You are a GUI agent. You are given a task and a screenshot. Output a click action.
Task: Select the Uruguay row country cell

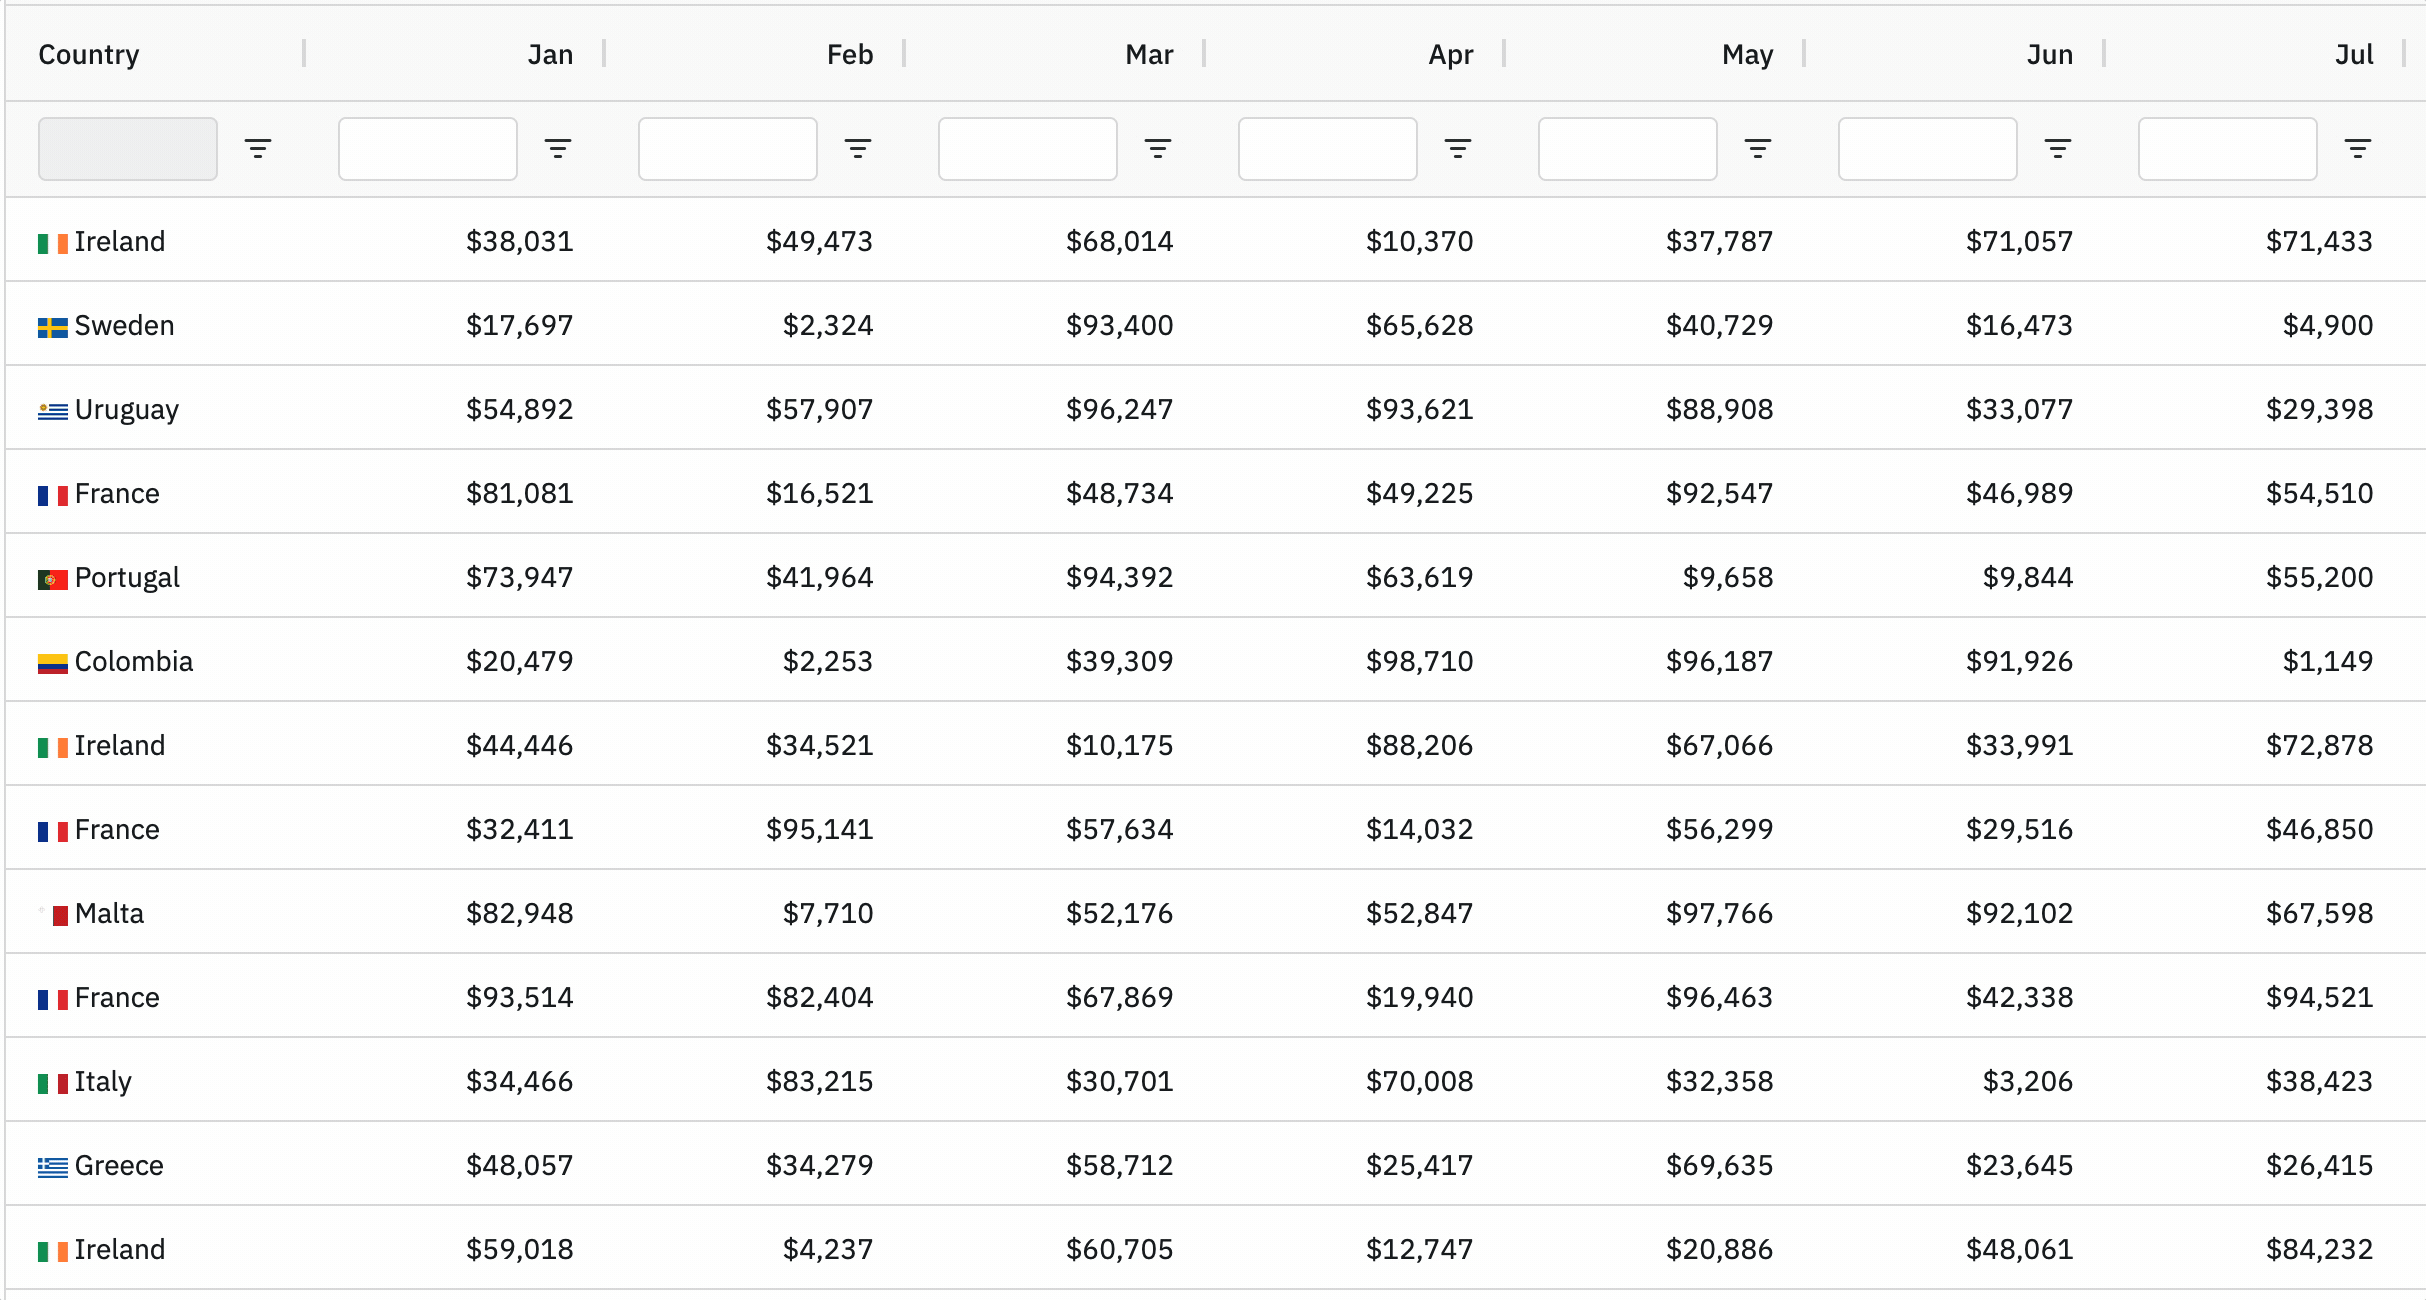coord(127,409)
